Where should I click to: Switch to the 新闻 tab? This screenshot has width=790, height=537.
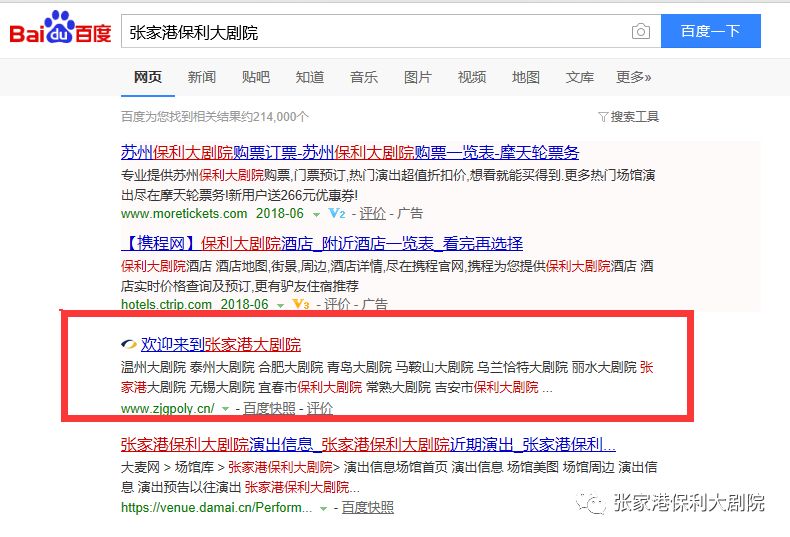202,77
